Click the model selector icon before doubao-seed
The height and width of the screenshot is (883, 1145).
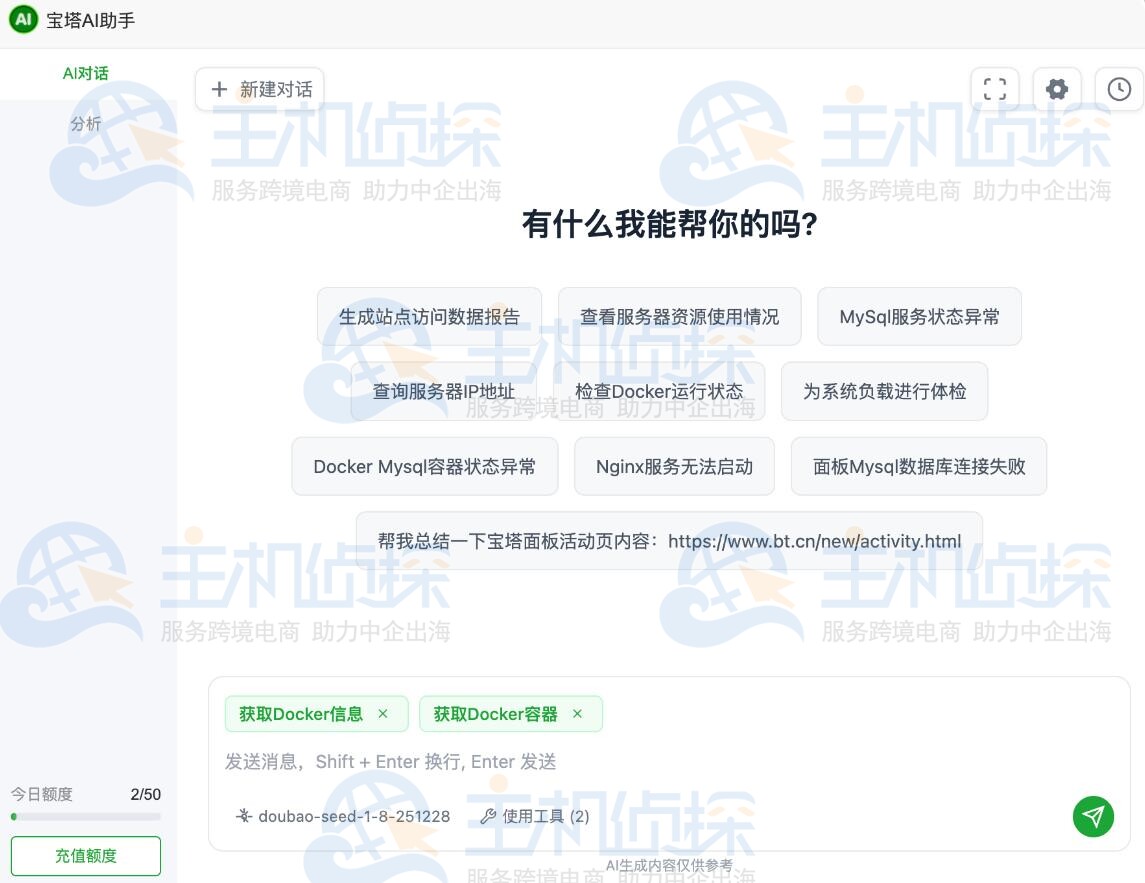243,816
